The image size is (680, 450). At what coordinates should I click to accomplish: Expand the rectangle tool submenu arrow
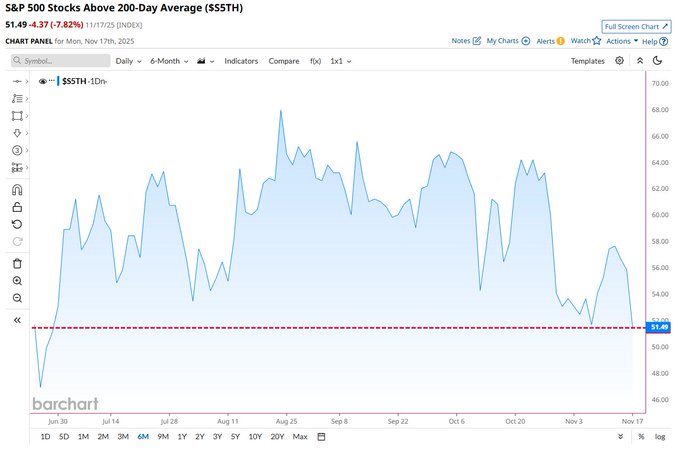27,116
